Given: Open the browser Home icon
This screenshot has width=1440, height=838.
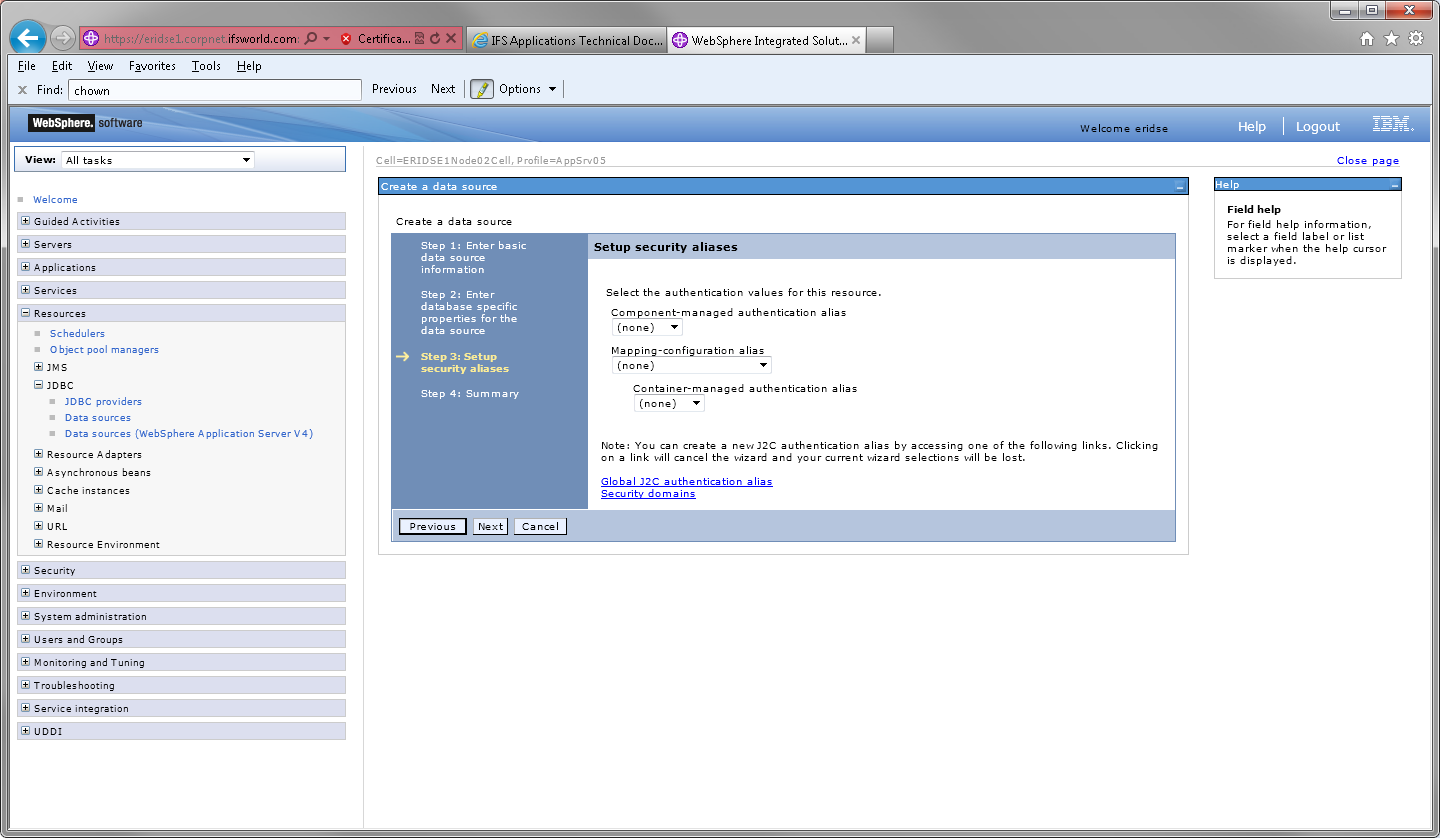Looking at the screenshot, I should [x=1367, y=39].
